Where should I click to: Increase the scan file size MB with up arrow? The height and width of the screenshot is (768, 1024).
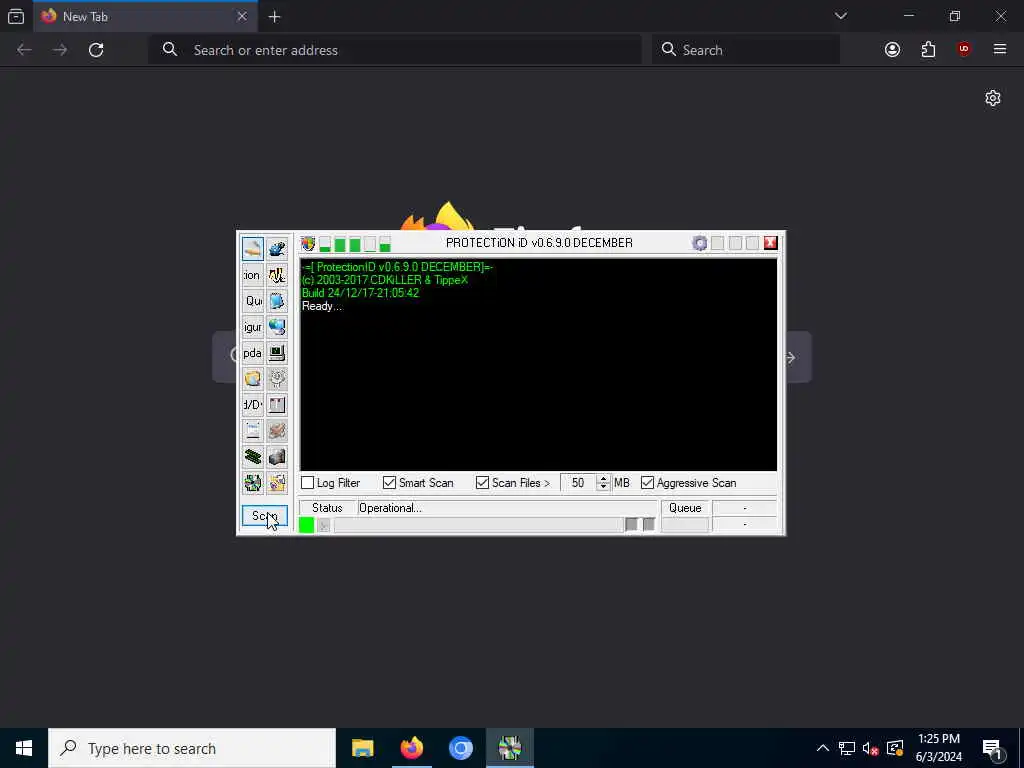(603, 479)
